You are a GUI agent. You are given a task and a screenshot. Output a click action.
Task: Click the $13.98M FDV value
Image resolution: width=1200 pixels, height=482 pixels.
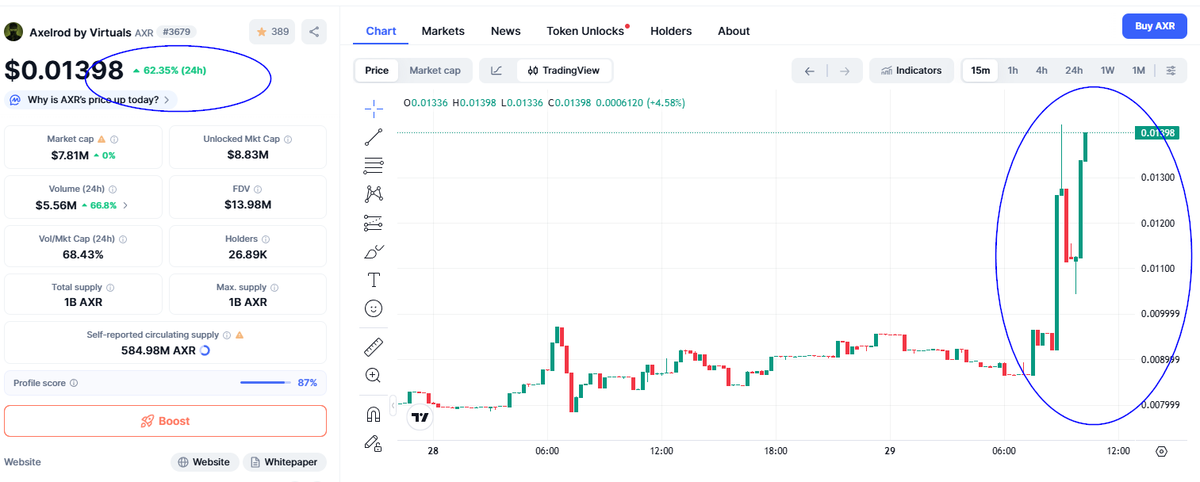[x=248, y=205]
